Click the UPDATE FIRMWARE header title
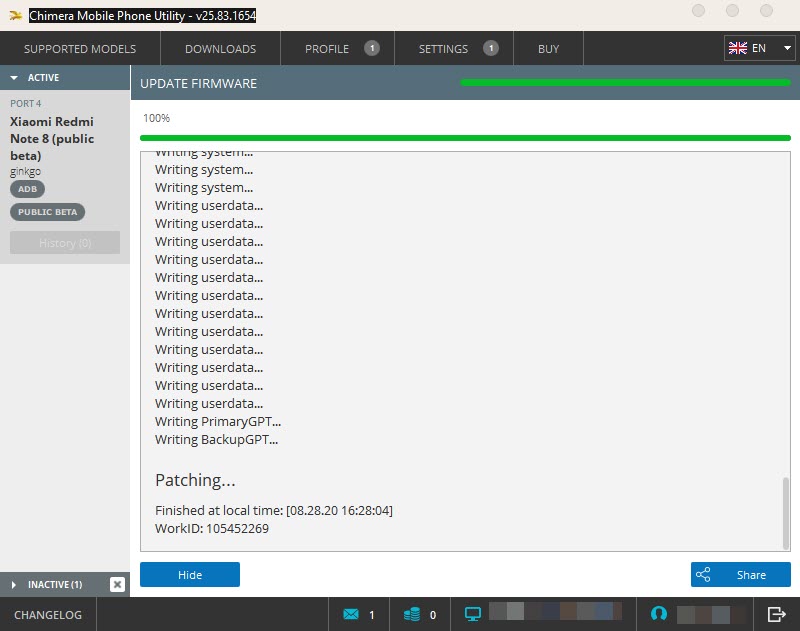Image resolution: width=800 pixels, height=631 pixels. [x=198, y=84]
